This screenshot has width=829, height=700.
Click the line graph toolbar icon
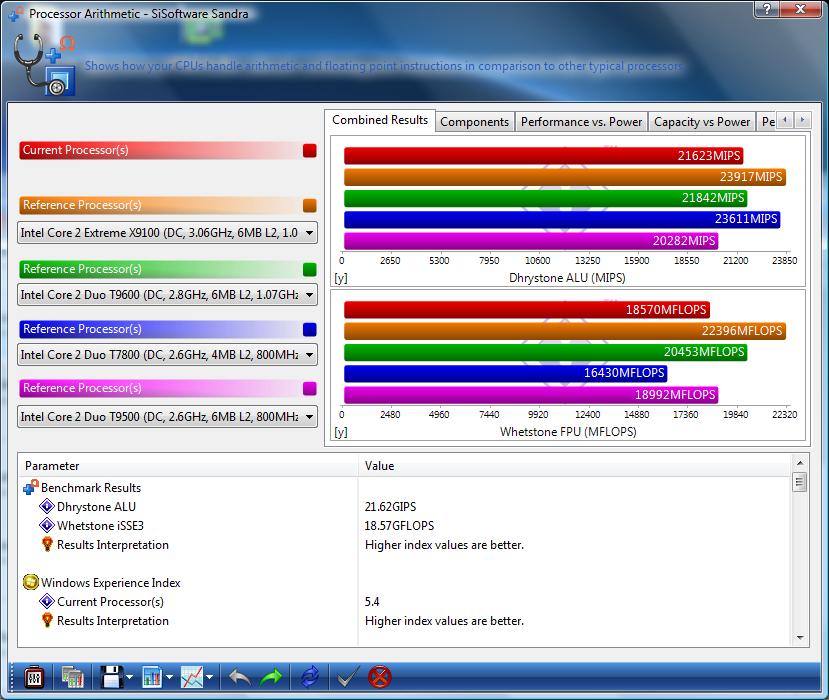pos(192,677)
